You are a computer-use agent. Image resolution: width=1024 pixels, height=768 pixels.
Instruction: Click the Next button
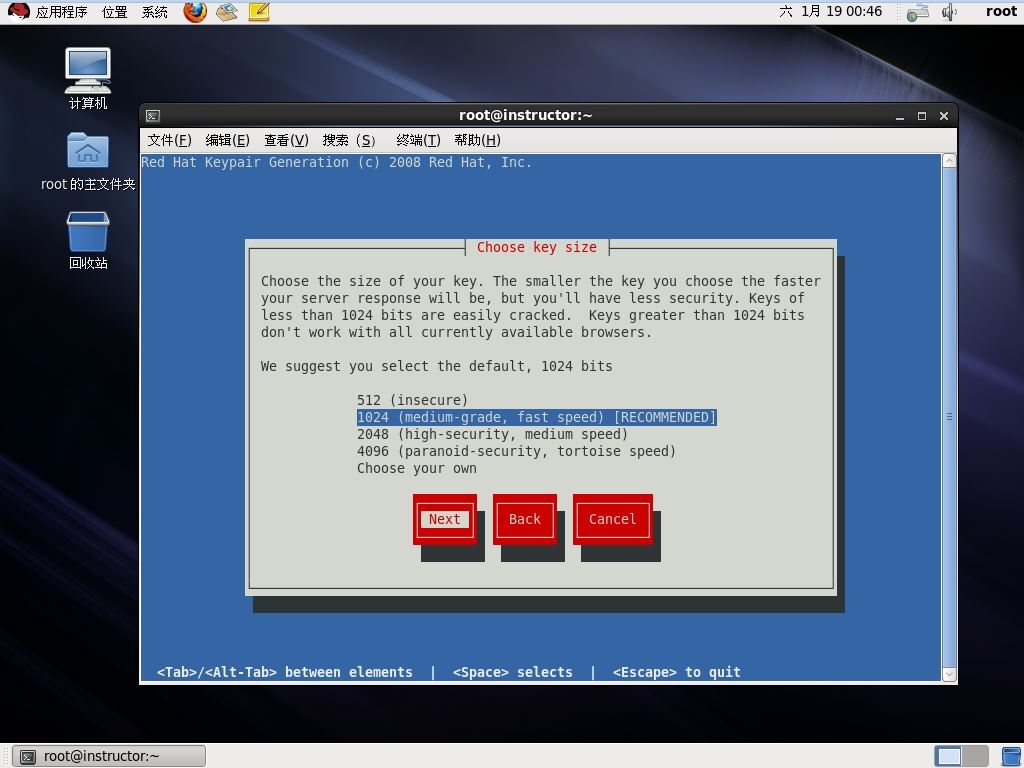(x=445, y=519)
